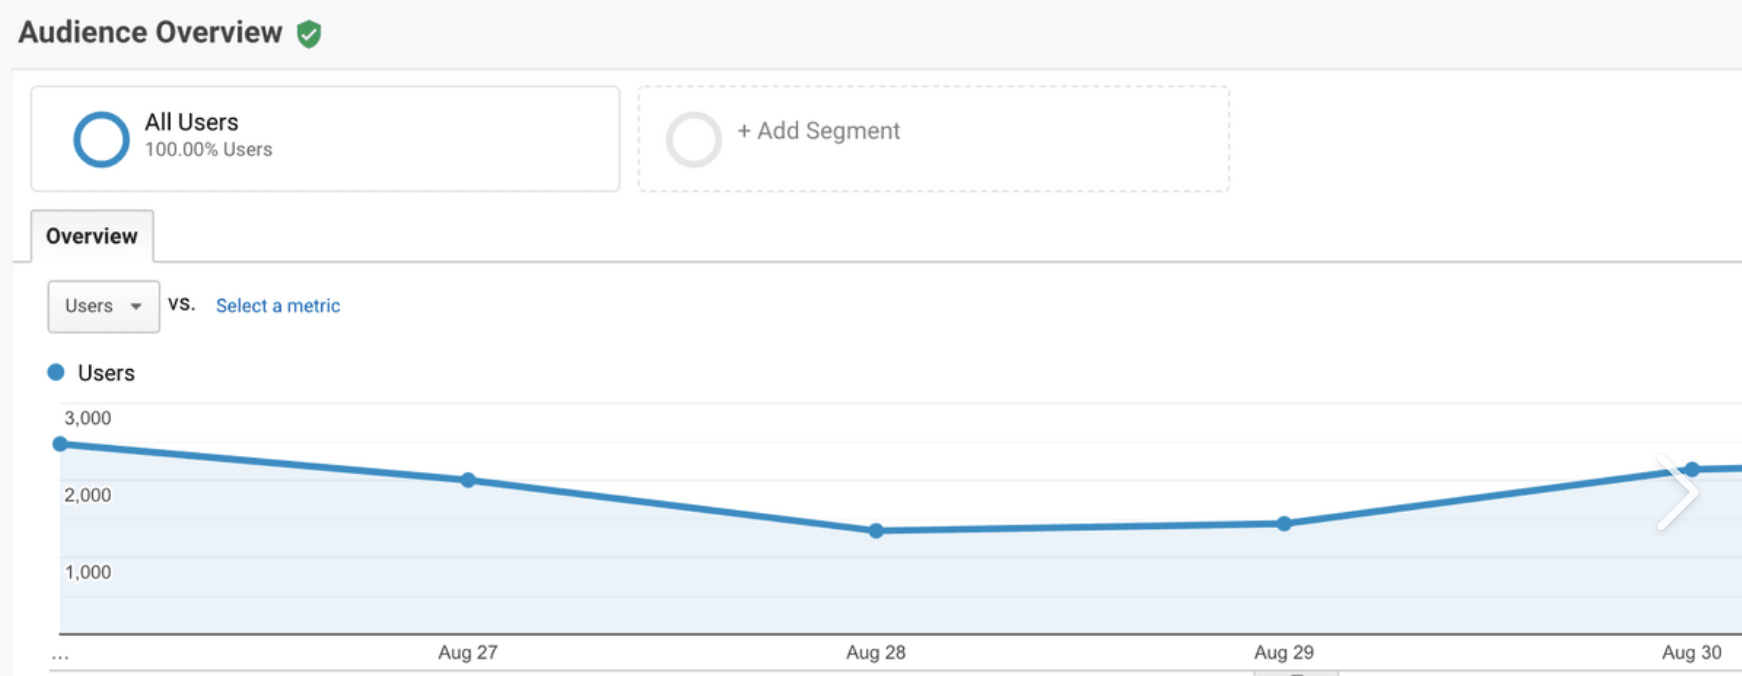Click the Select a metric link

pos(277,305)
